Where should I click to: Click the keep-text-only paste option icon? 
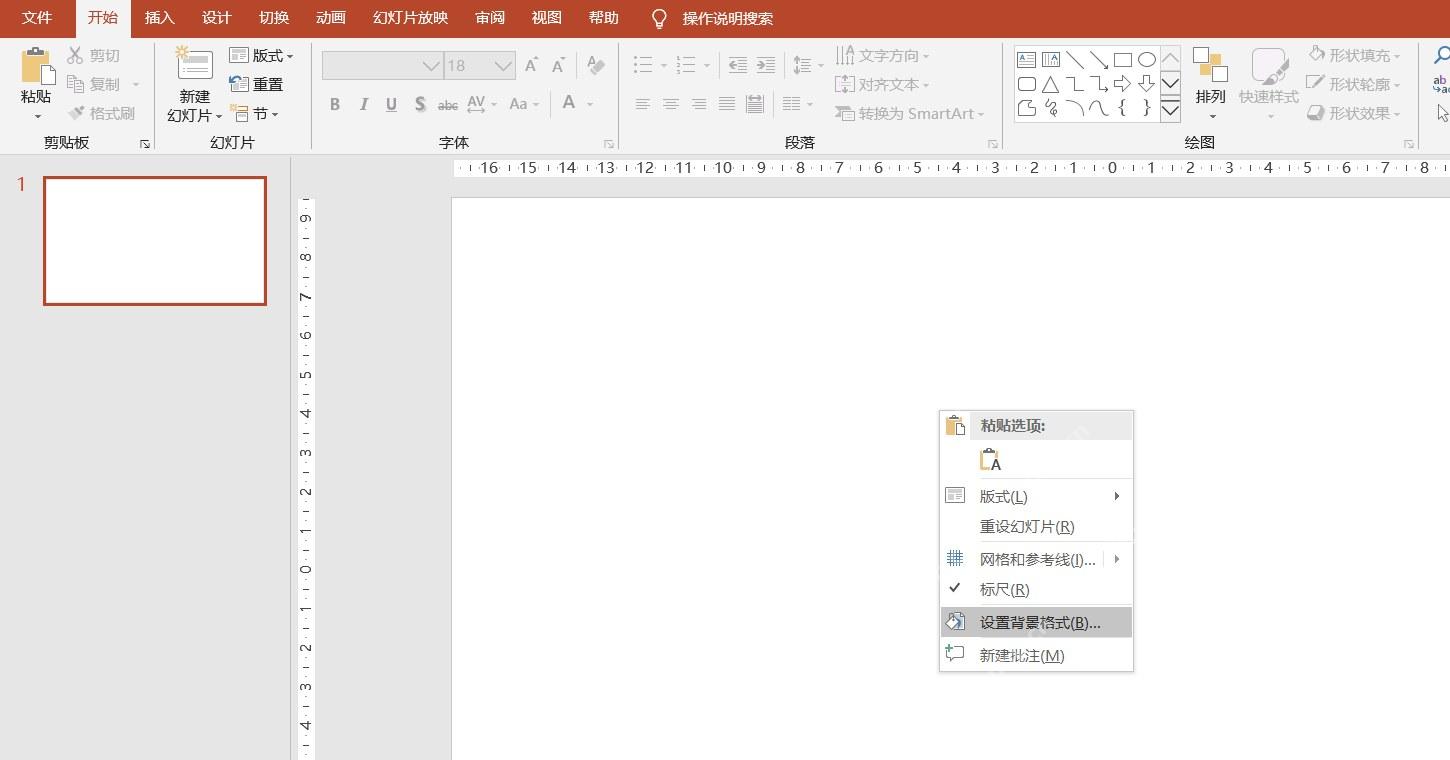990,460
